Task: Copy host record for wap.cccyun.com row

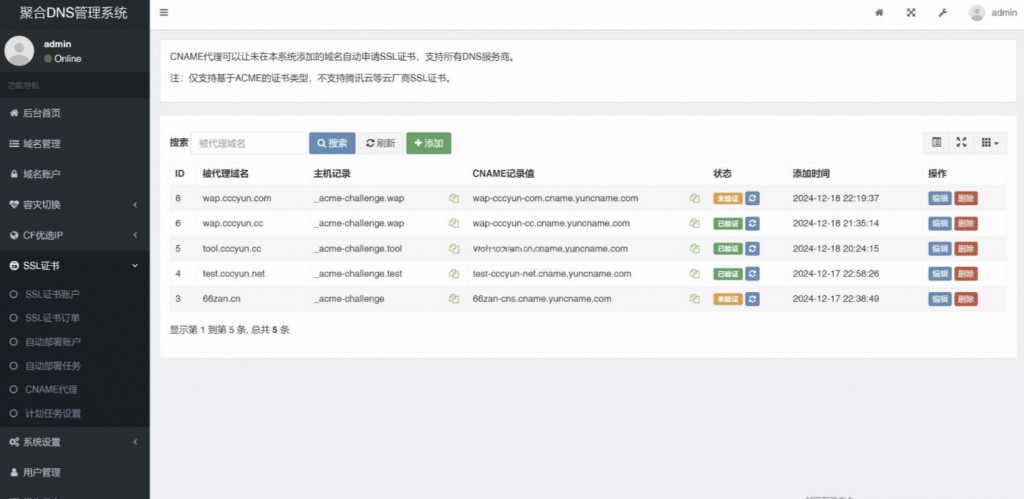Action: pyautogui.click(x=454, y=198)
